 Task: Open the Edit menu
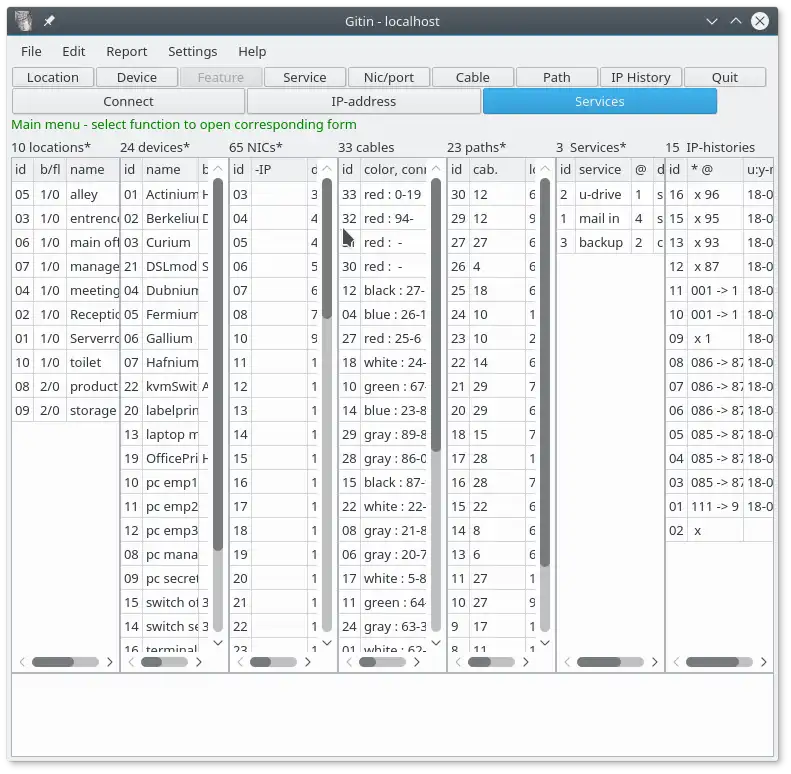click(x=74, y=51)
